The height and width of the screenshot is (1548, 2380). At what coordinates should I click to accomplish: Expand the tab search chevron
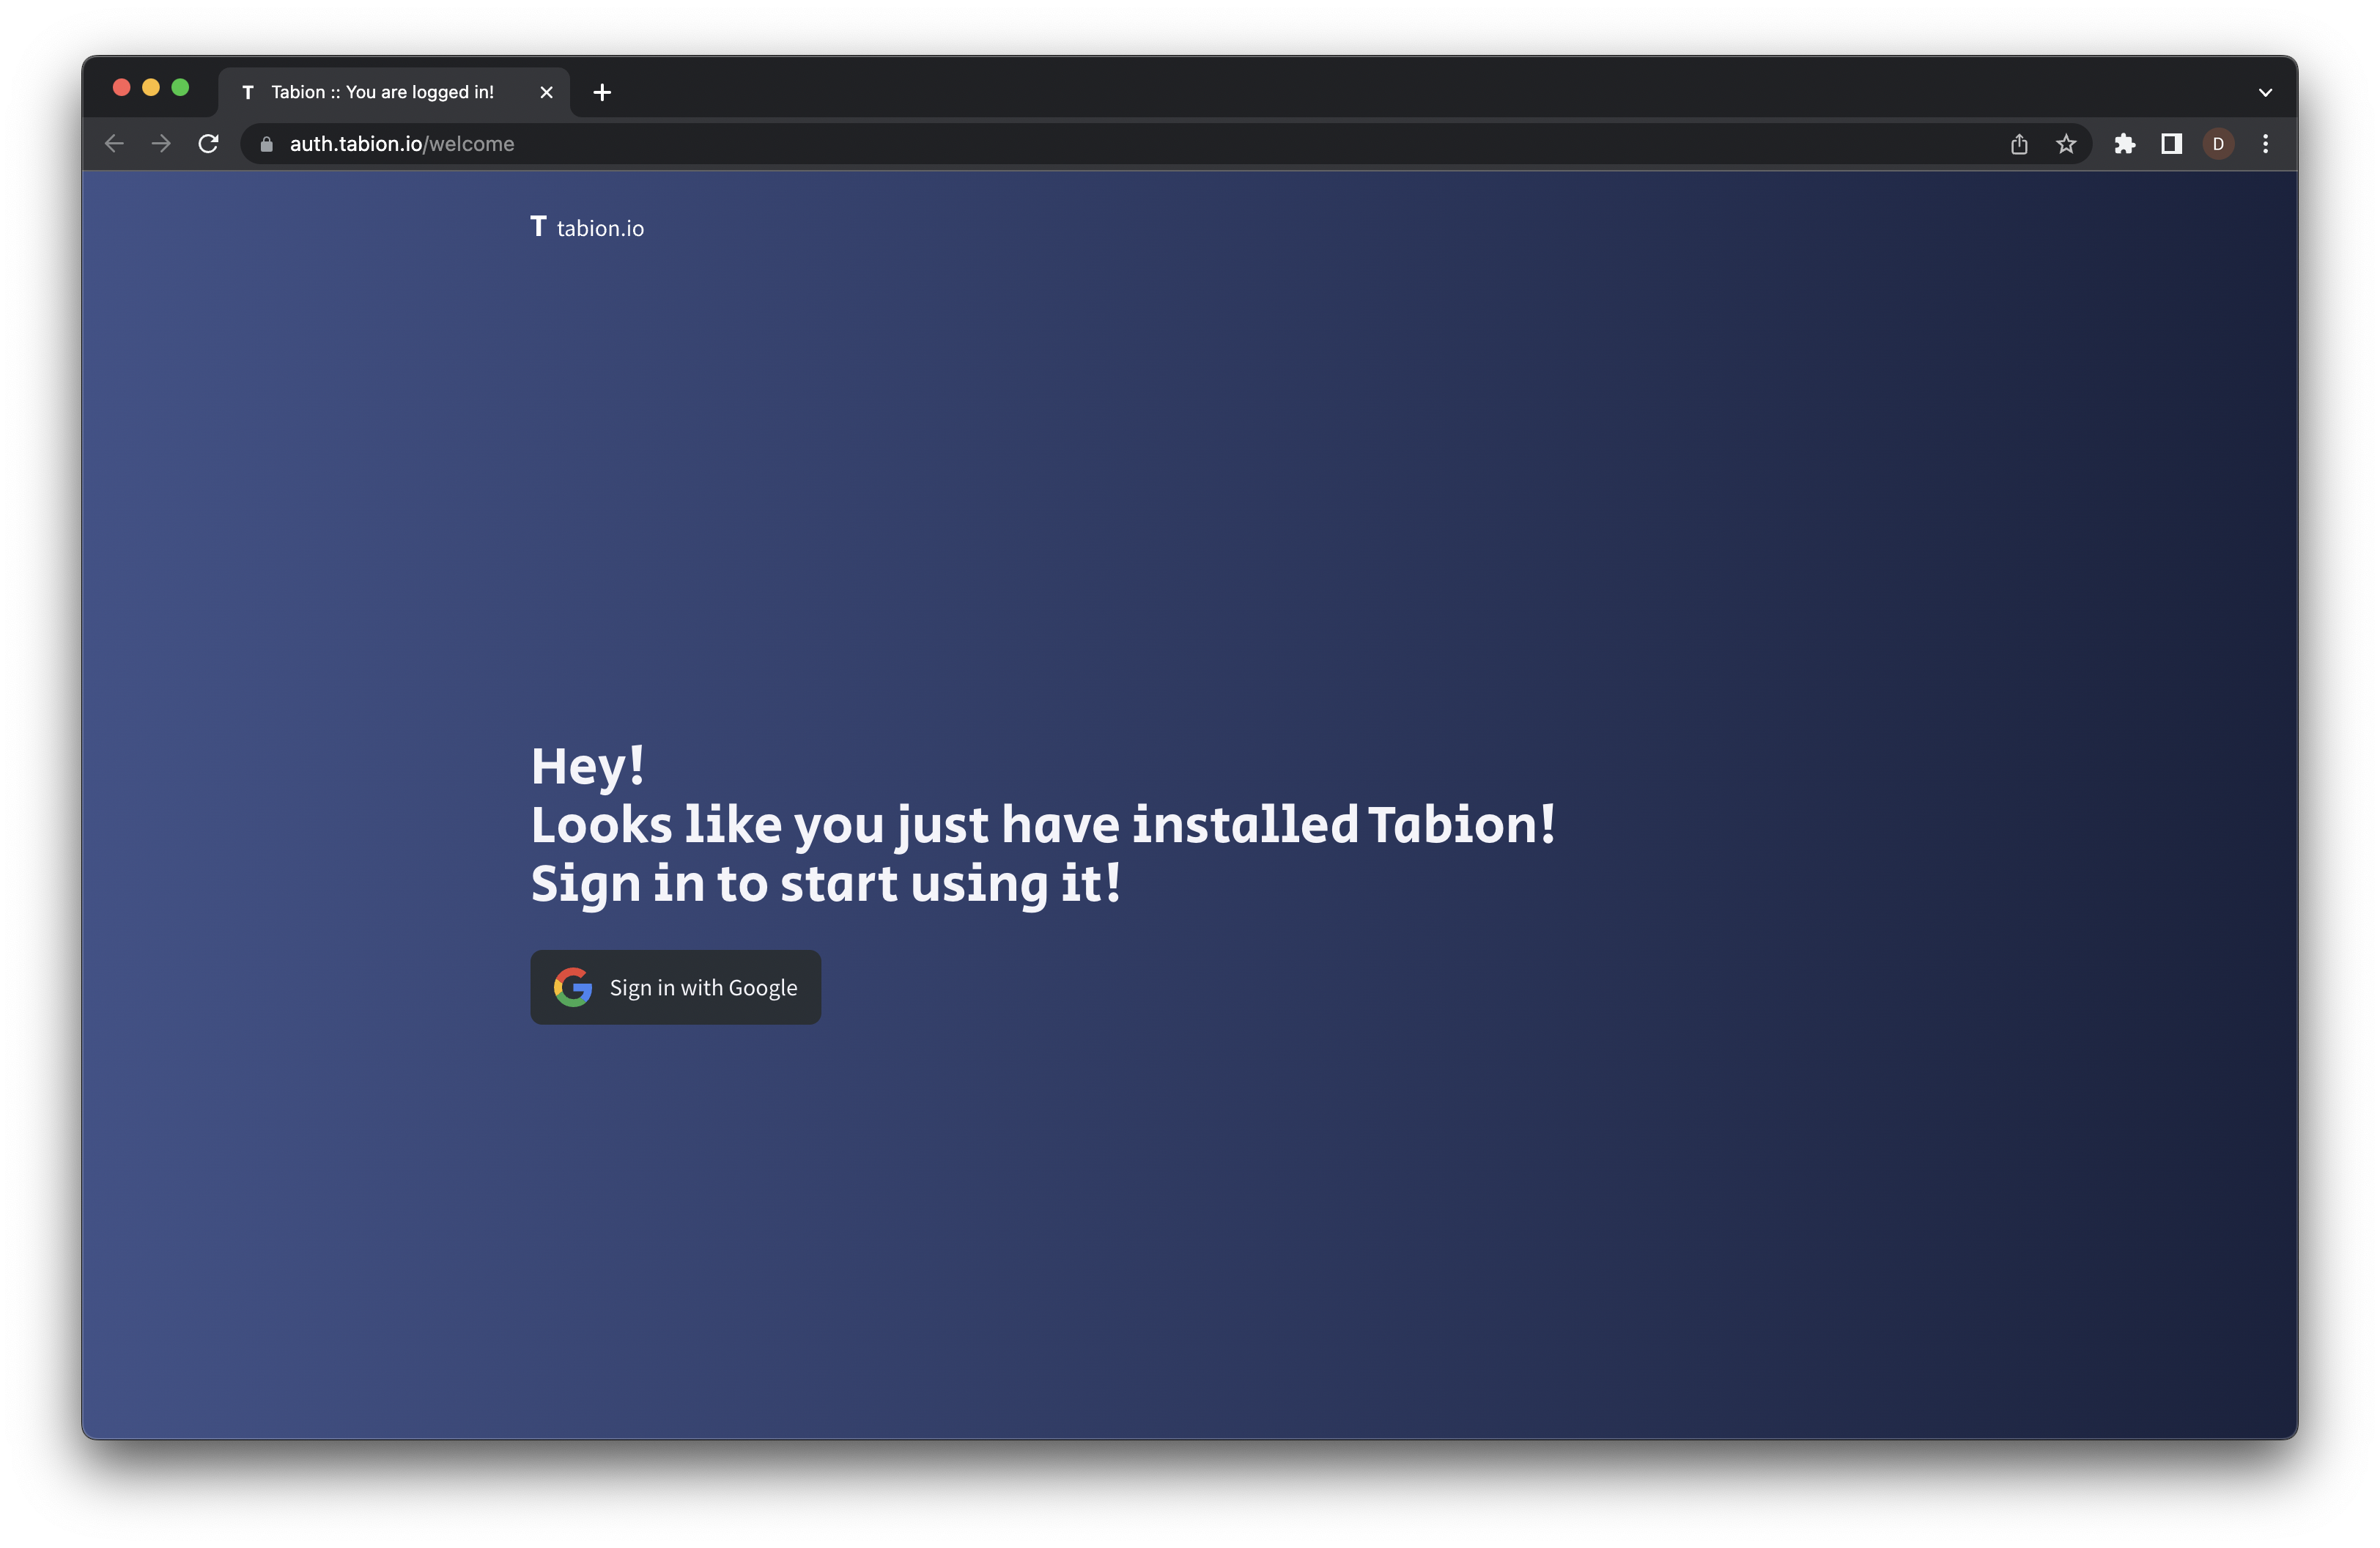[x=2265, y=92]
